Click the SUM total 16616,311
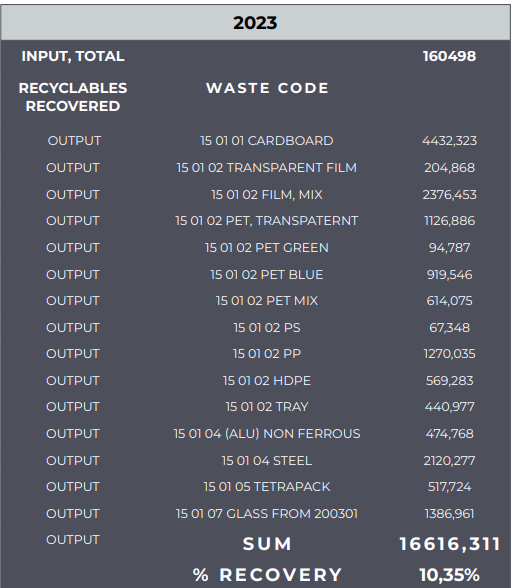Screen dimensions: 511x588 (x=450, y=544)
